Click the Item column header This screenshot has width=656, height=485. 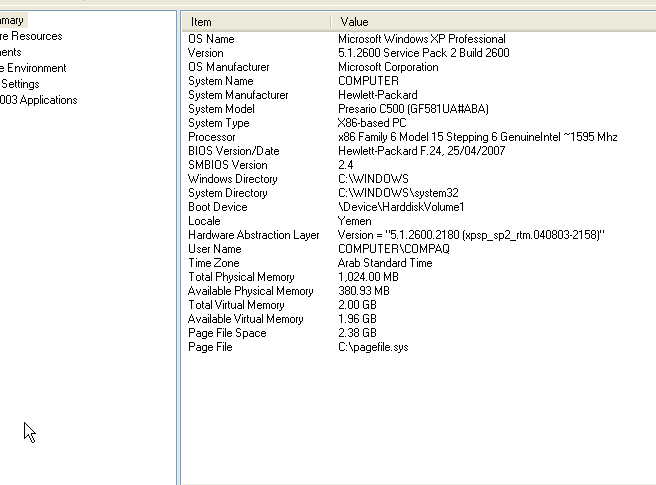[x=257, y=21]
